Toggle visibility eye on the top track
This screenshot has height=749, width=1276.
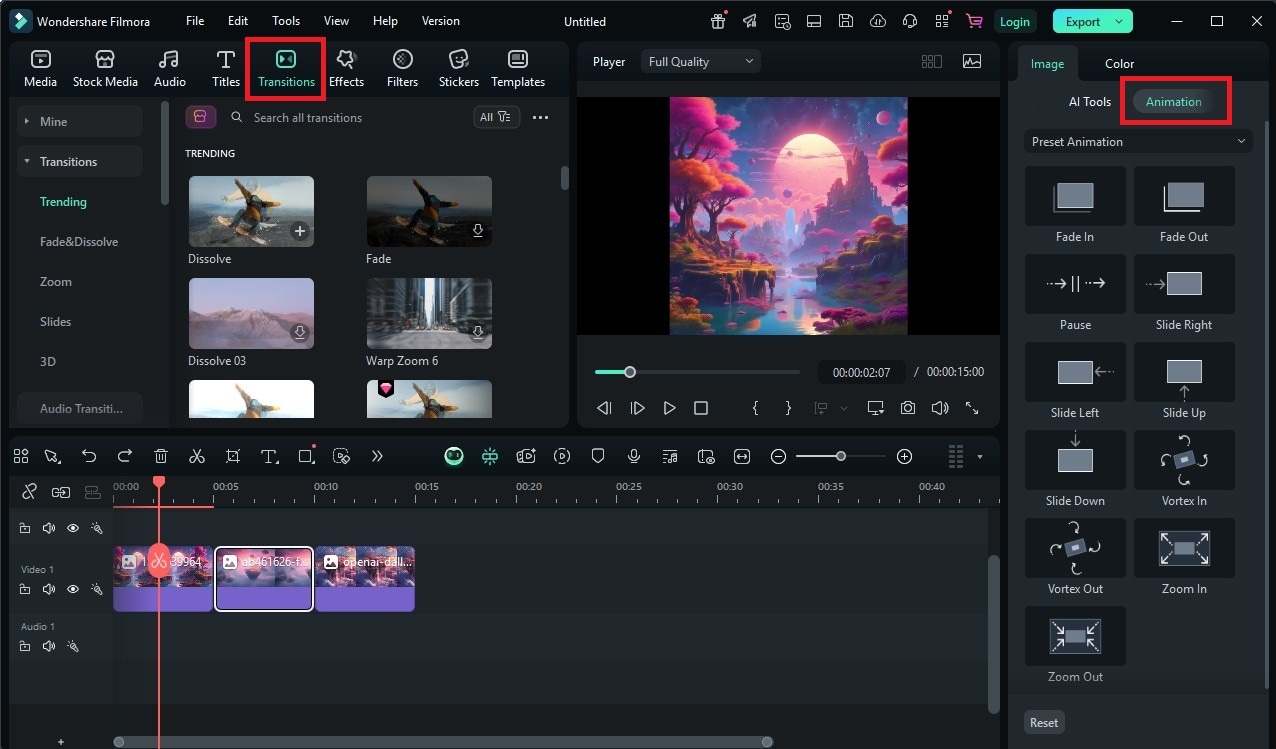pyautogui.click(x=73, y=528)
